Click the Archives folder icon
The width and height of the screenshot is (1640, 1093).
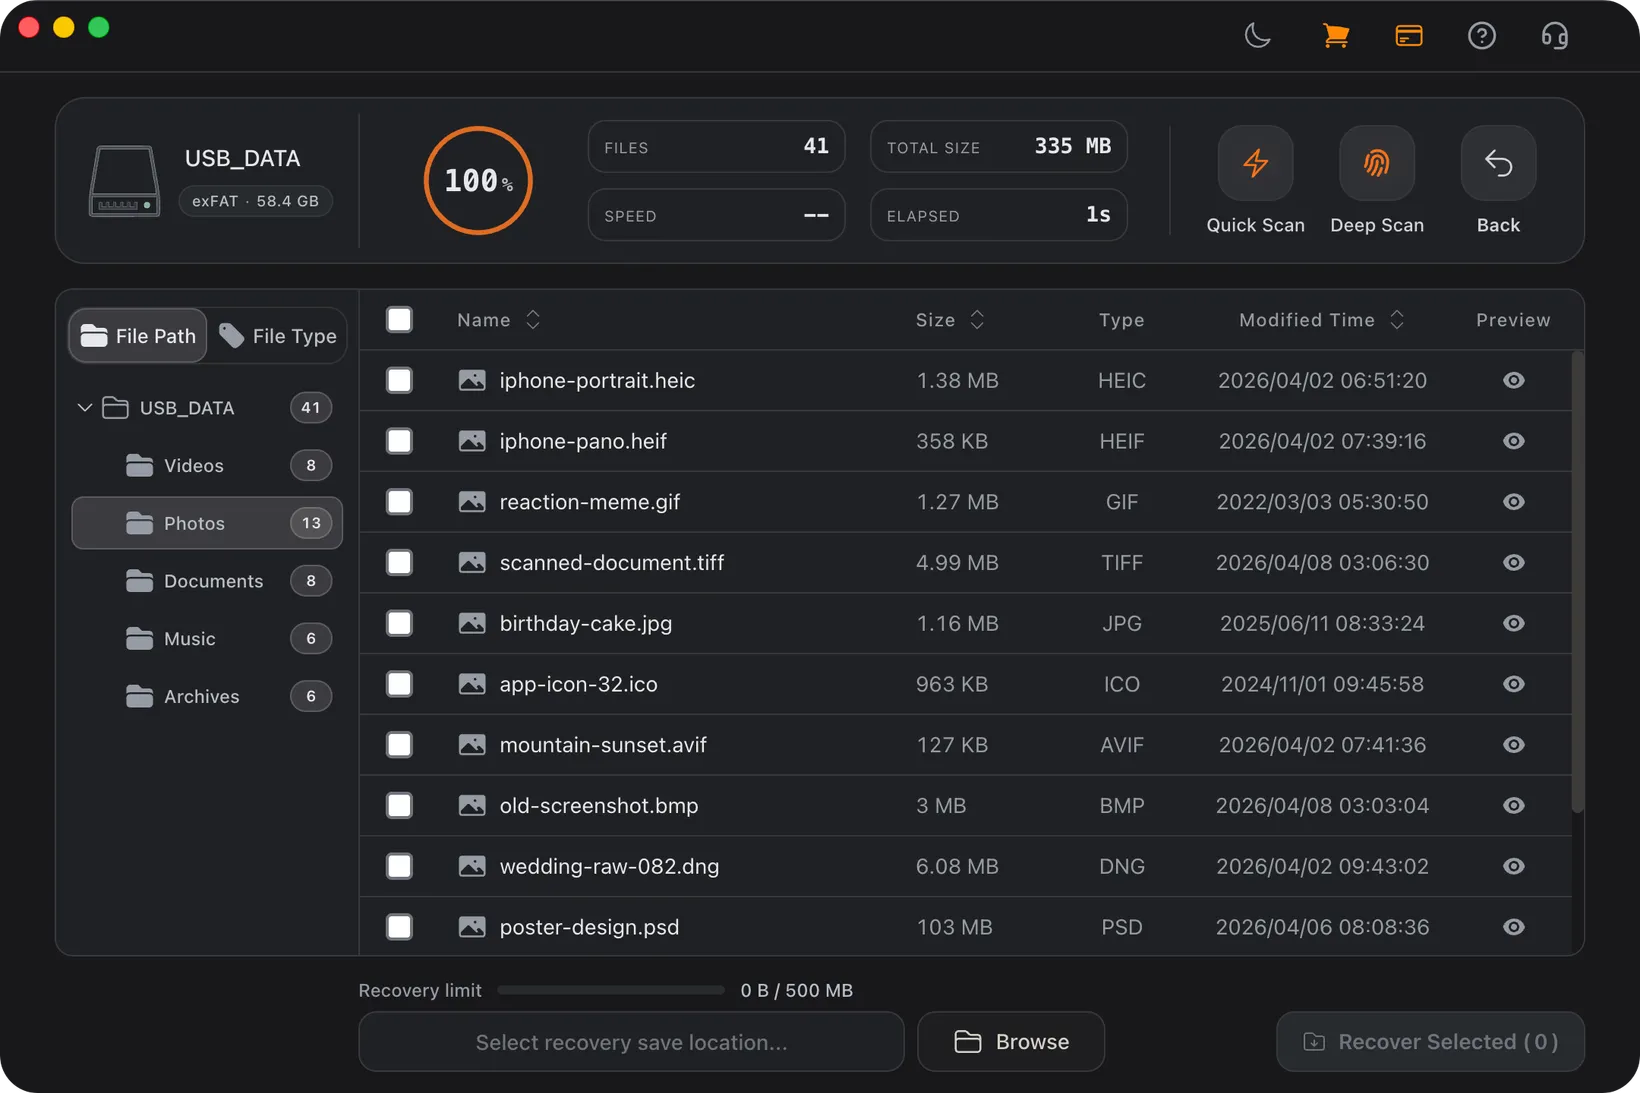(140, 696)
